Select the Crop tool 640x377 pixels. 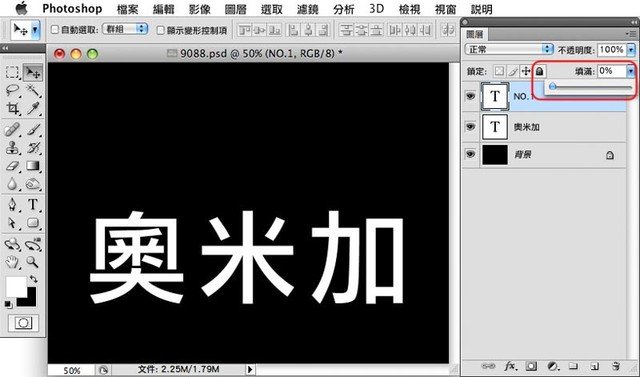click(12, 108)
